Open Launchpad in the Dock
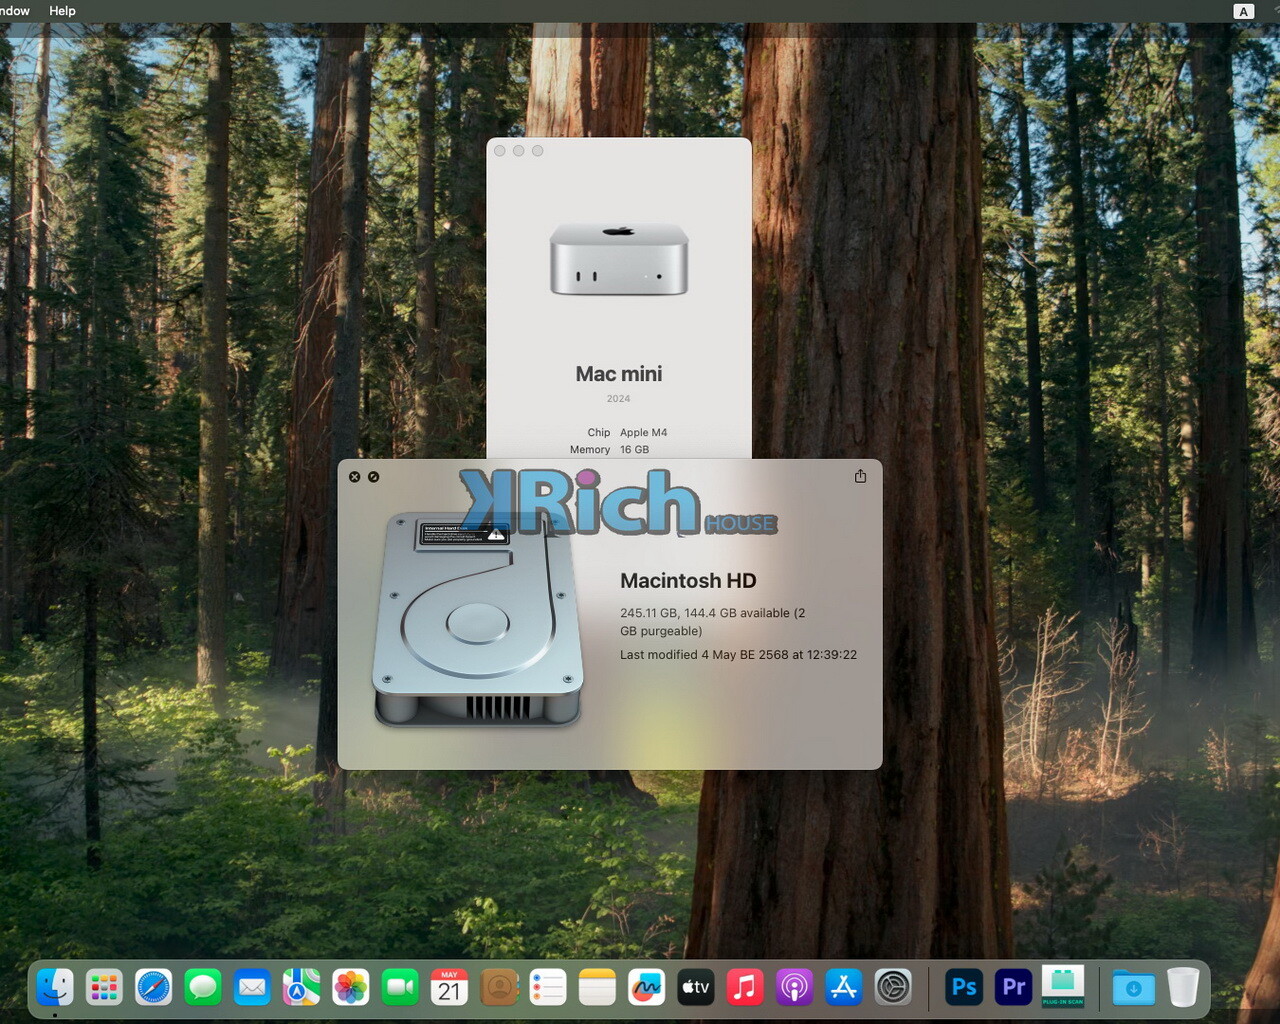 tap(104, 988)
